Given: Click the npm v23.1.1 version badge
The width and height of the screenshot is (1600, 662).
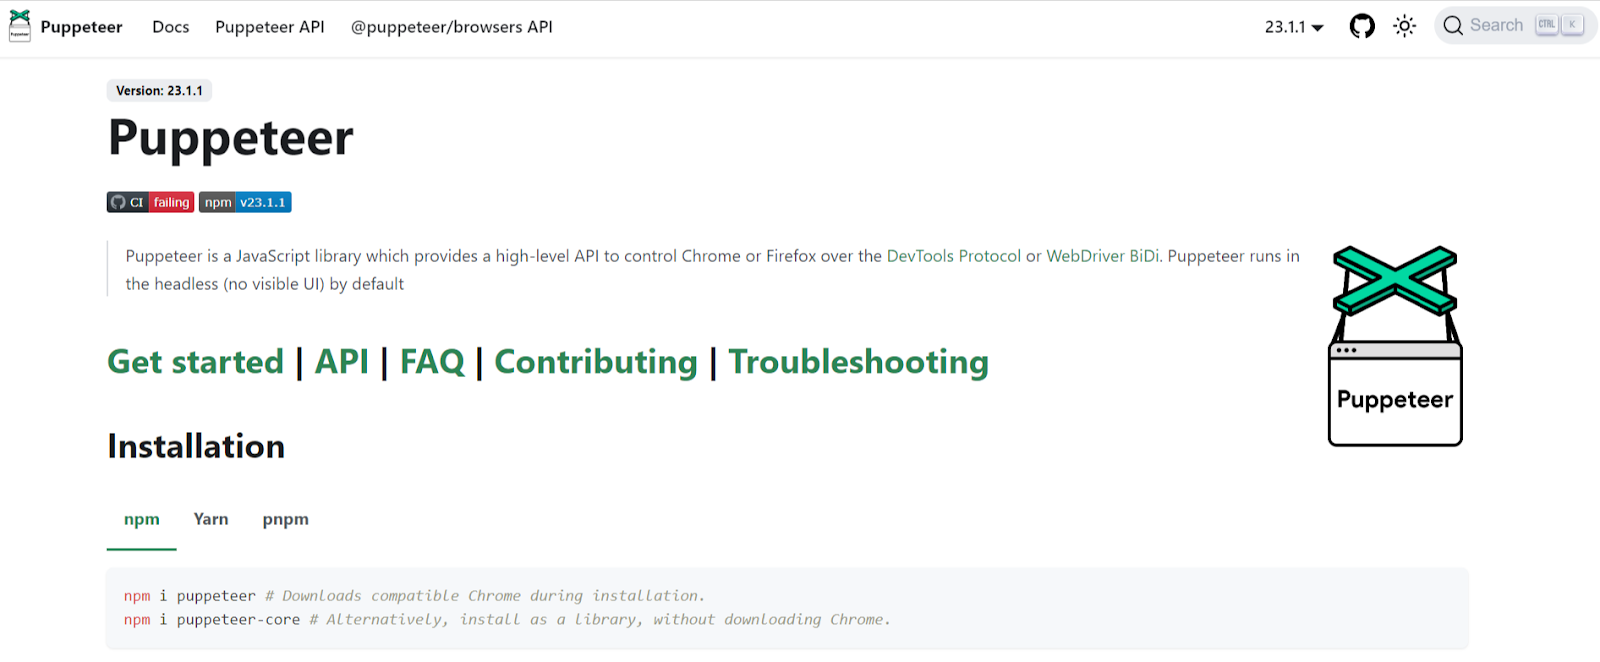Looking at the screenshot, I should tap(245, 202).
